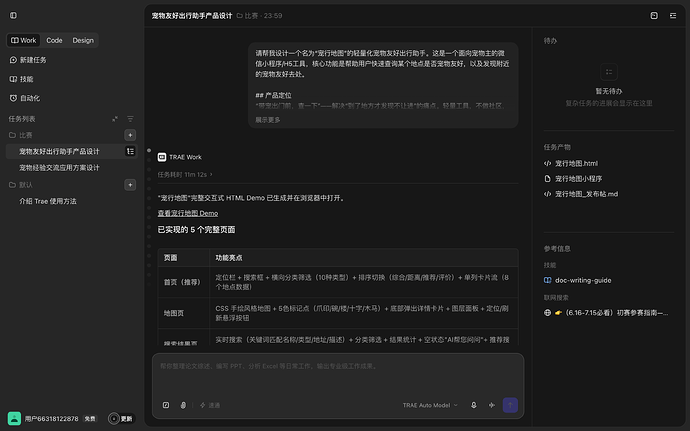Click the book icon beside doc-writing-guide
Image resolution: width=690 pixels, height=431 pixels.
[x=547, y=280]
